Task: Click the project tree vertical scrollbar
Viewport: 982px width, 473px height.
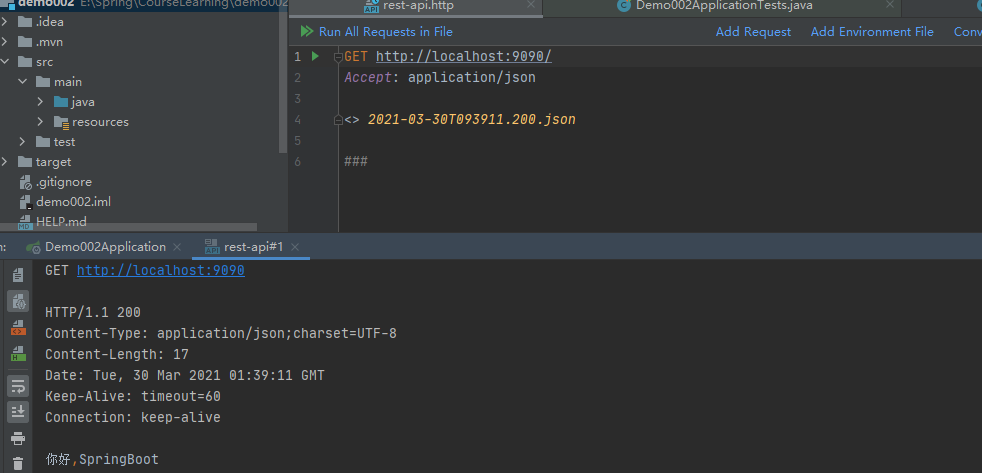Action: 283,80
